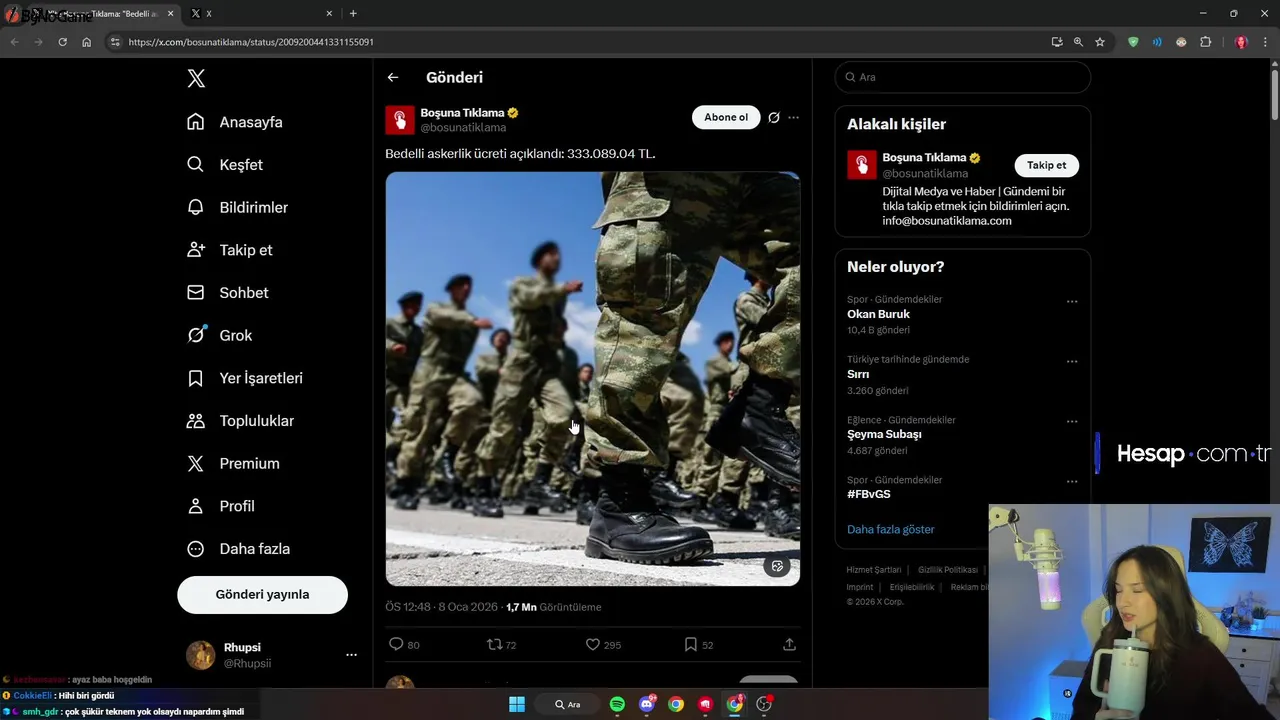This screenshot has height=720, width=1280.
Task: Open OBS Studio from the taskbar
Action: point(764,704)
